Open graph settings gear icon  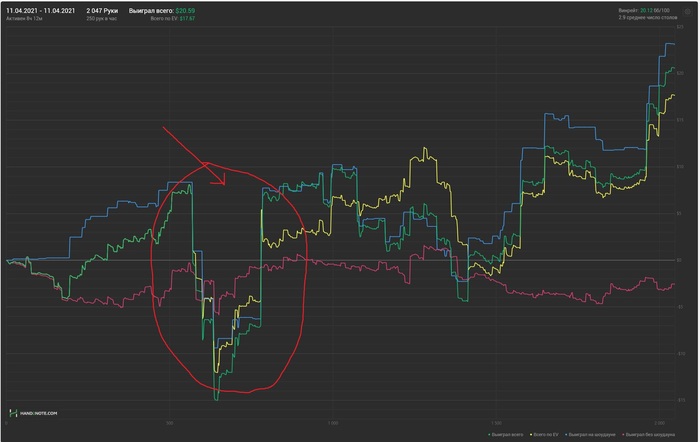tap(688, 12)
